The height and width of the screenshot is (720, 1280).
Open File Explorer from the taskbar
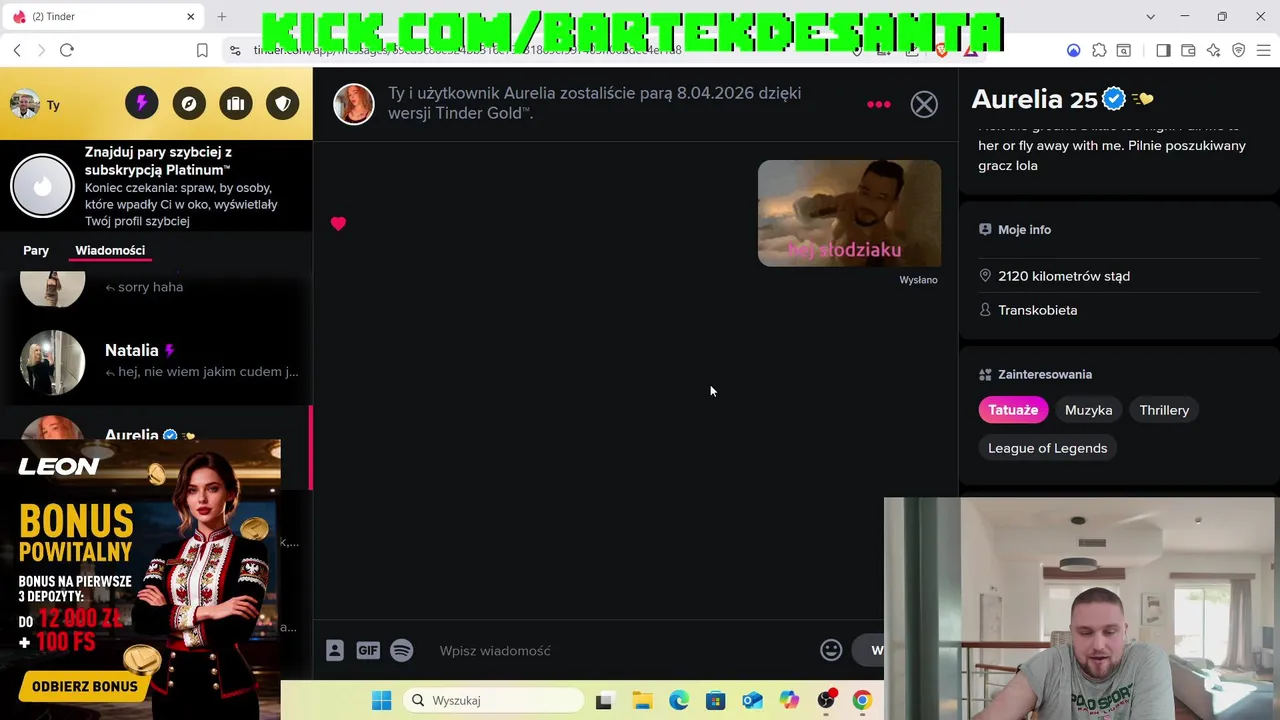click(x=641, y=701)
